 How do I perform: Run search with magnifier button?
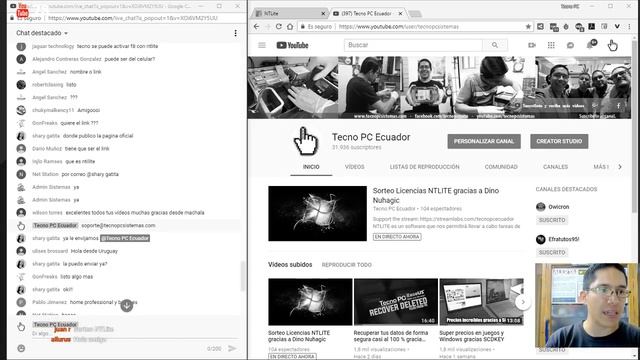[495, 45]
